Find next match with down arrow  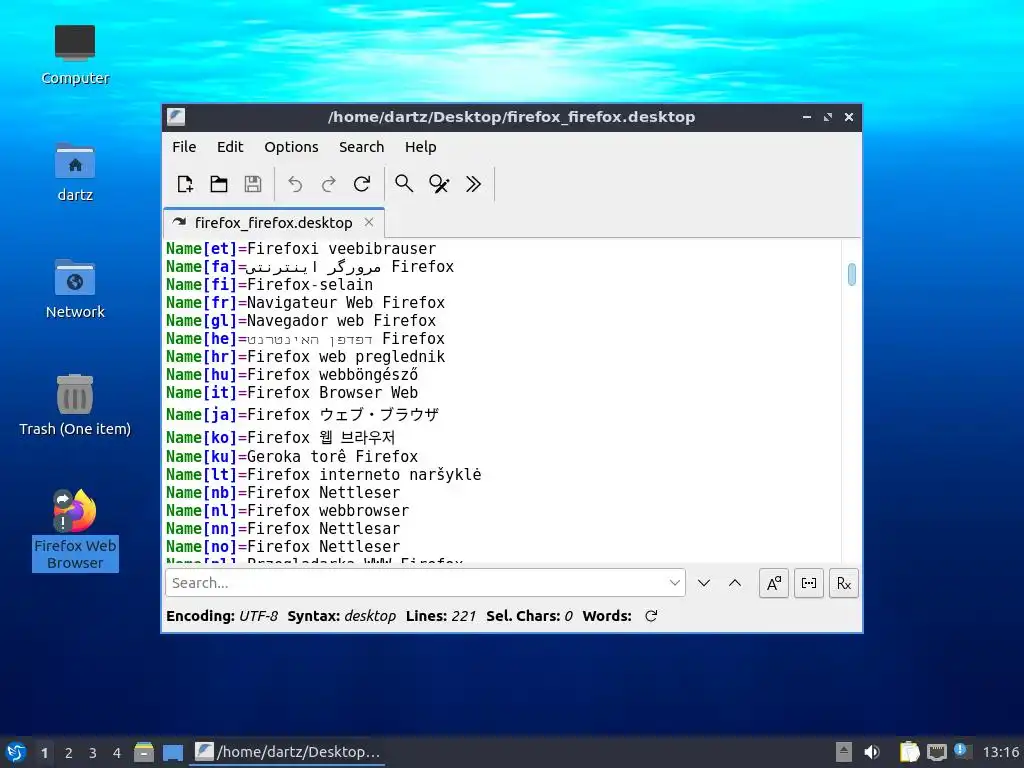tap(703, 583)
